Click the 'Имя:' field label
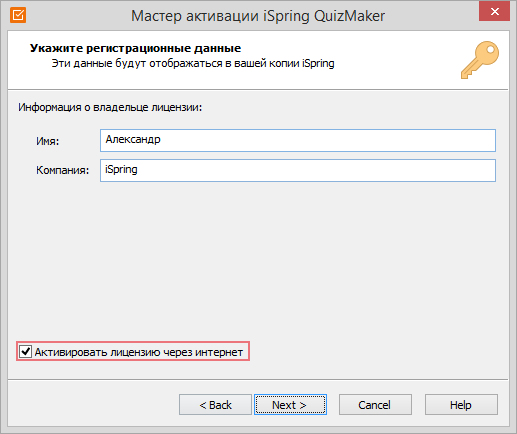 [48, 141]
